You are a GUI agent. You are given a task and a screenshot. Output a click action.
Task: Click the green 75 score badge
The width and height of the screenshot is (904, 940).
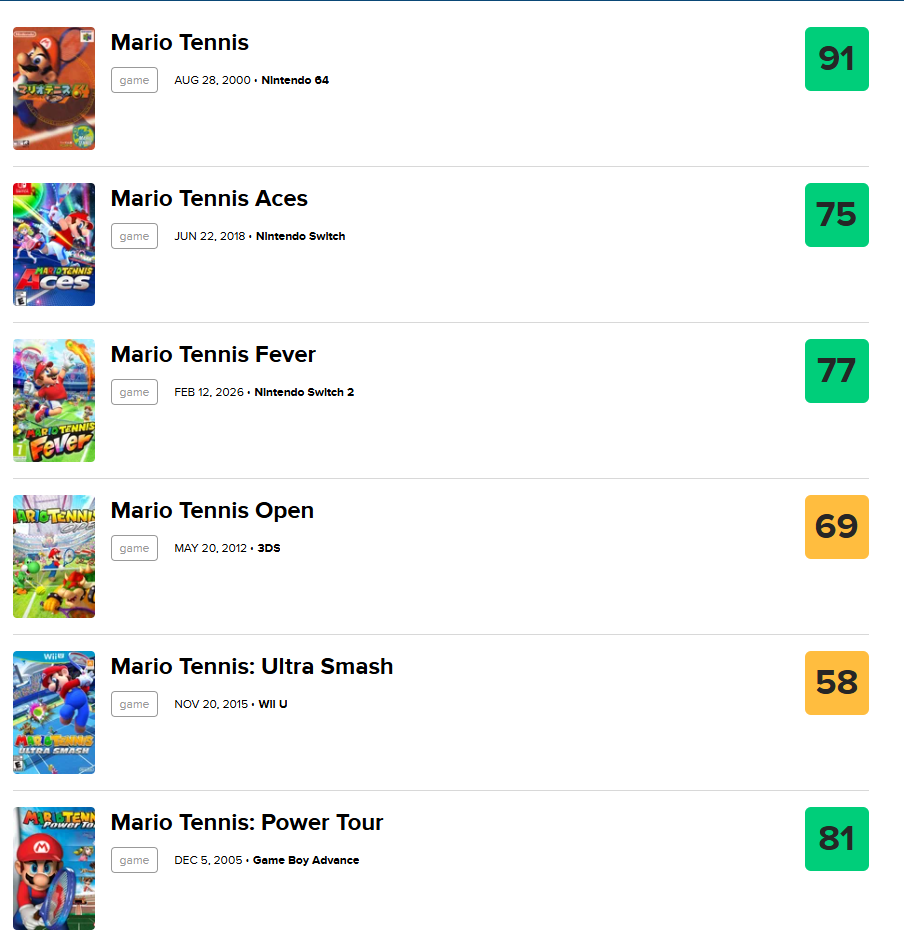[x=836, y=215]
